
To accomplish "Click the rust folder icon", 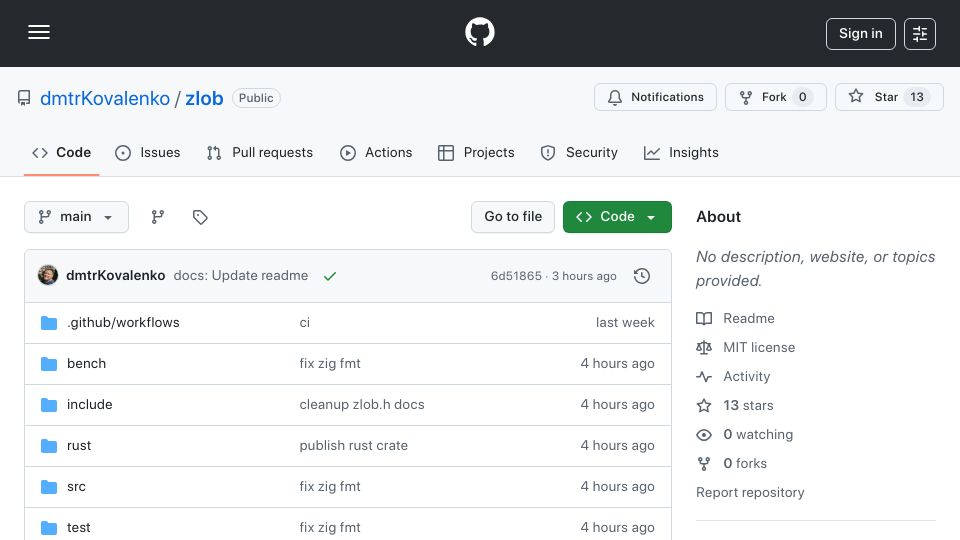I will point(49,446).
